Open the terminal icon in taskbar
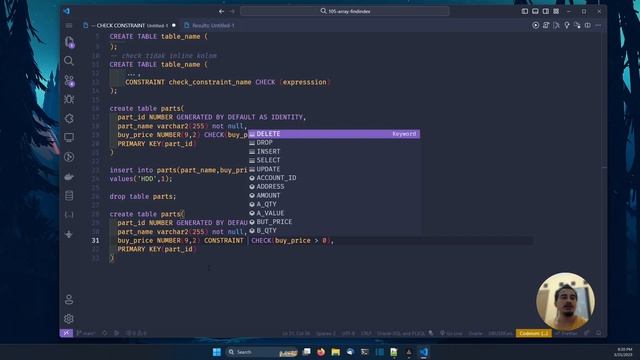Screen dimensions: 640x360 pos(364,352)
